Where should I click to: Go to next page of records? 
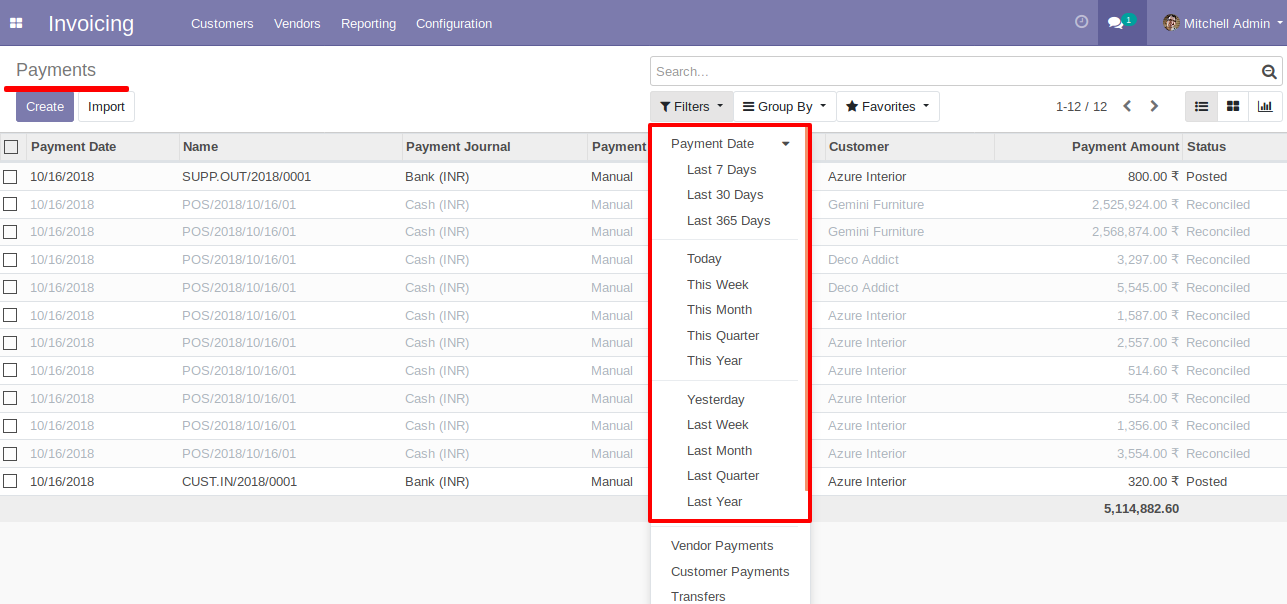[1154, 106]
